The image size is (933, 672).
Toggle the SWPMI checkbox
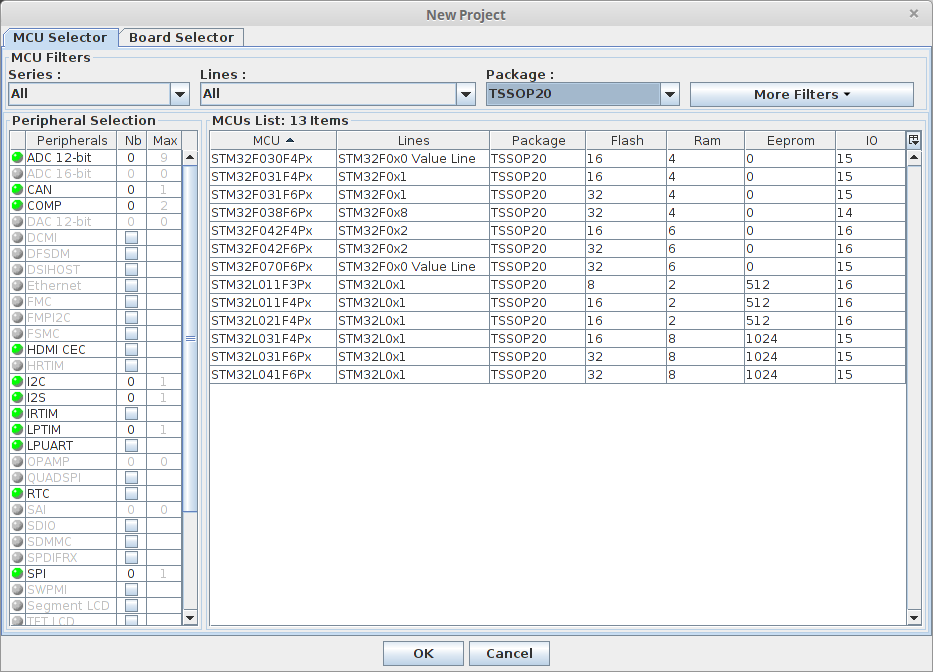coord(132,590)
